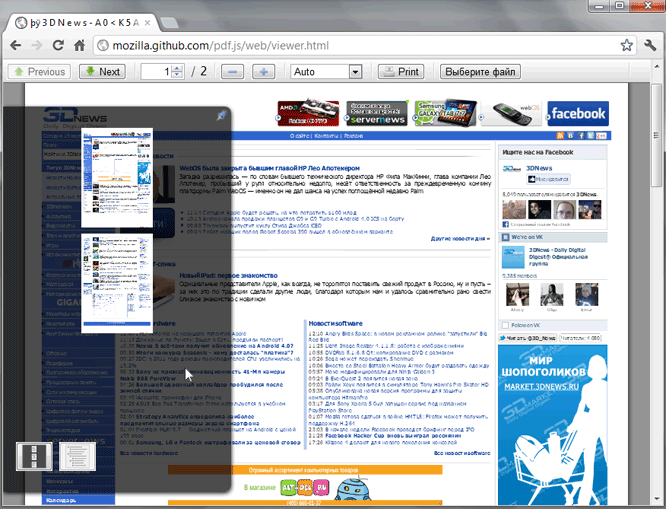Viewport: 666px width, 509px height.
Task: Go to the Next page
Action: point(101,72)
